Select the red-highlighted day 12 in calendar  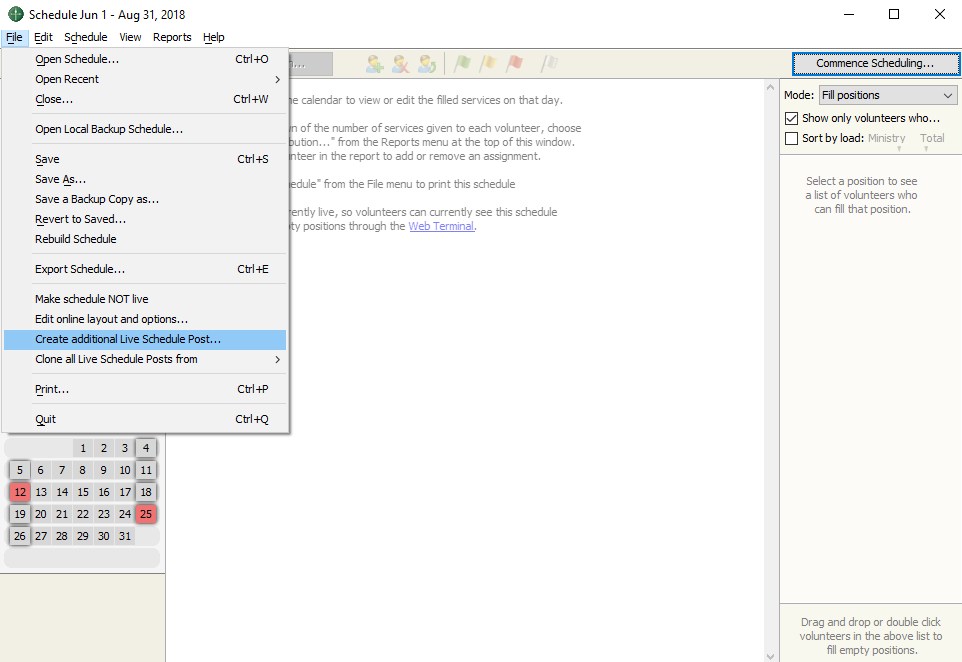pyautogui.click(x=19, y=492)
